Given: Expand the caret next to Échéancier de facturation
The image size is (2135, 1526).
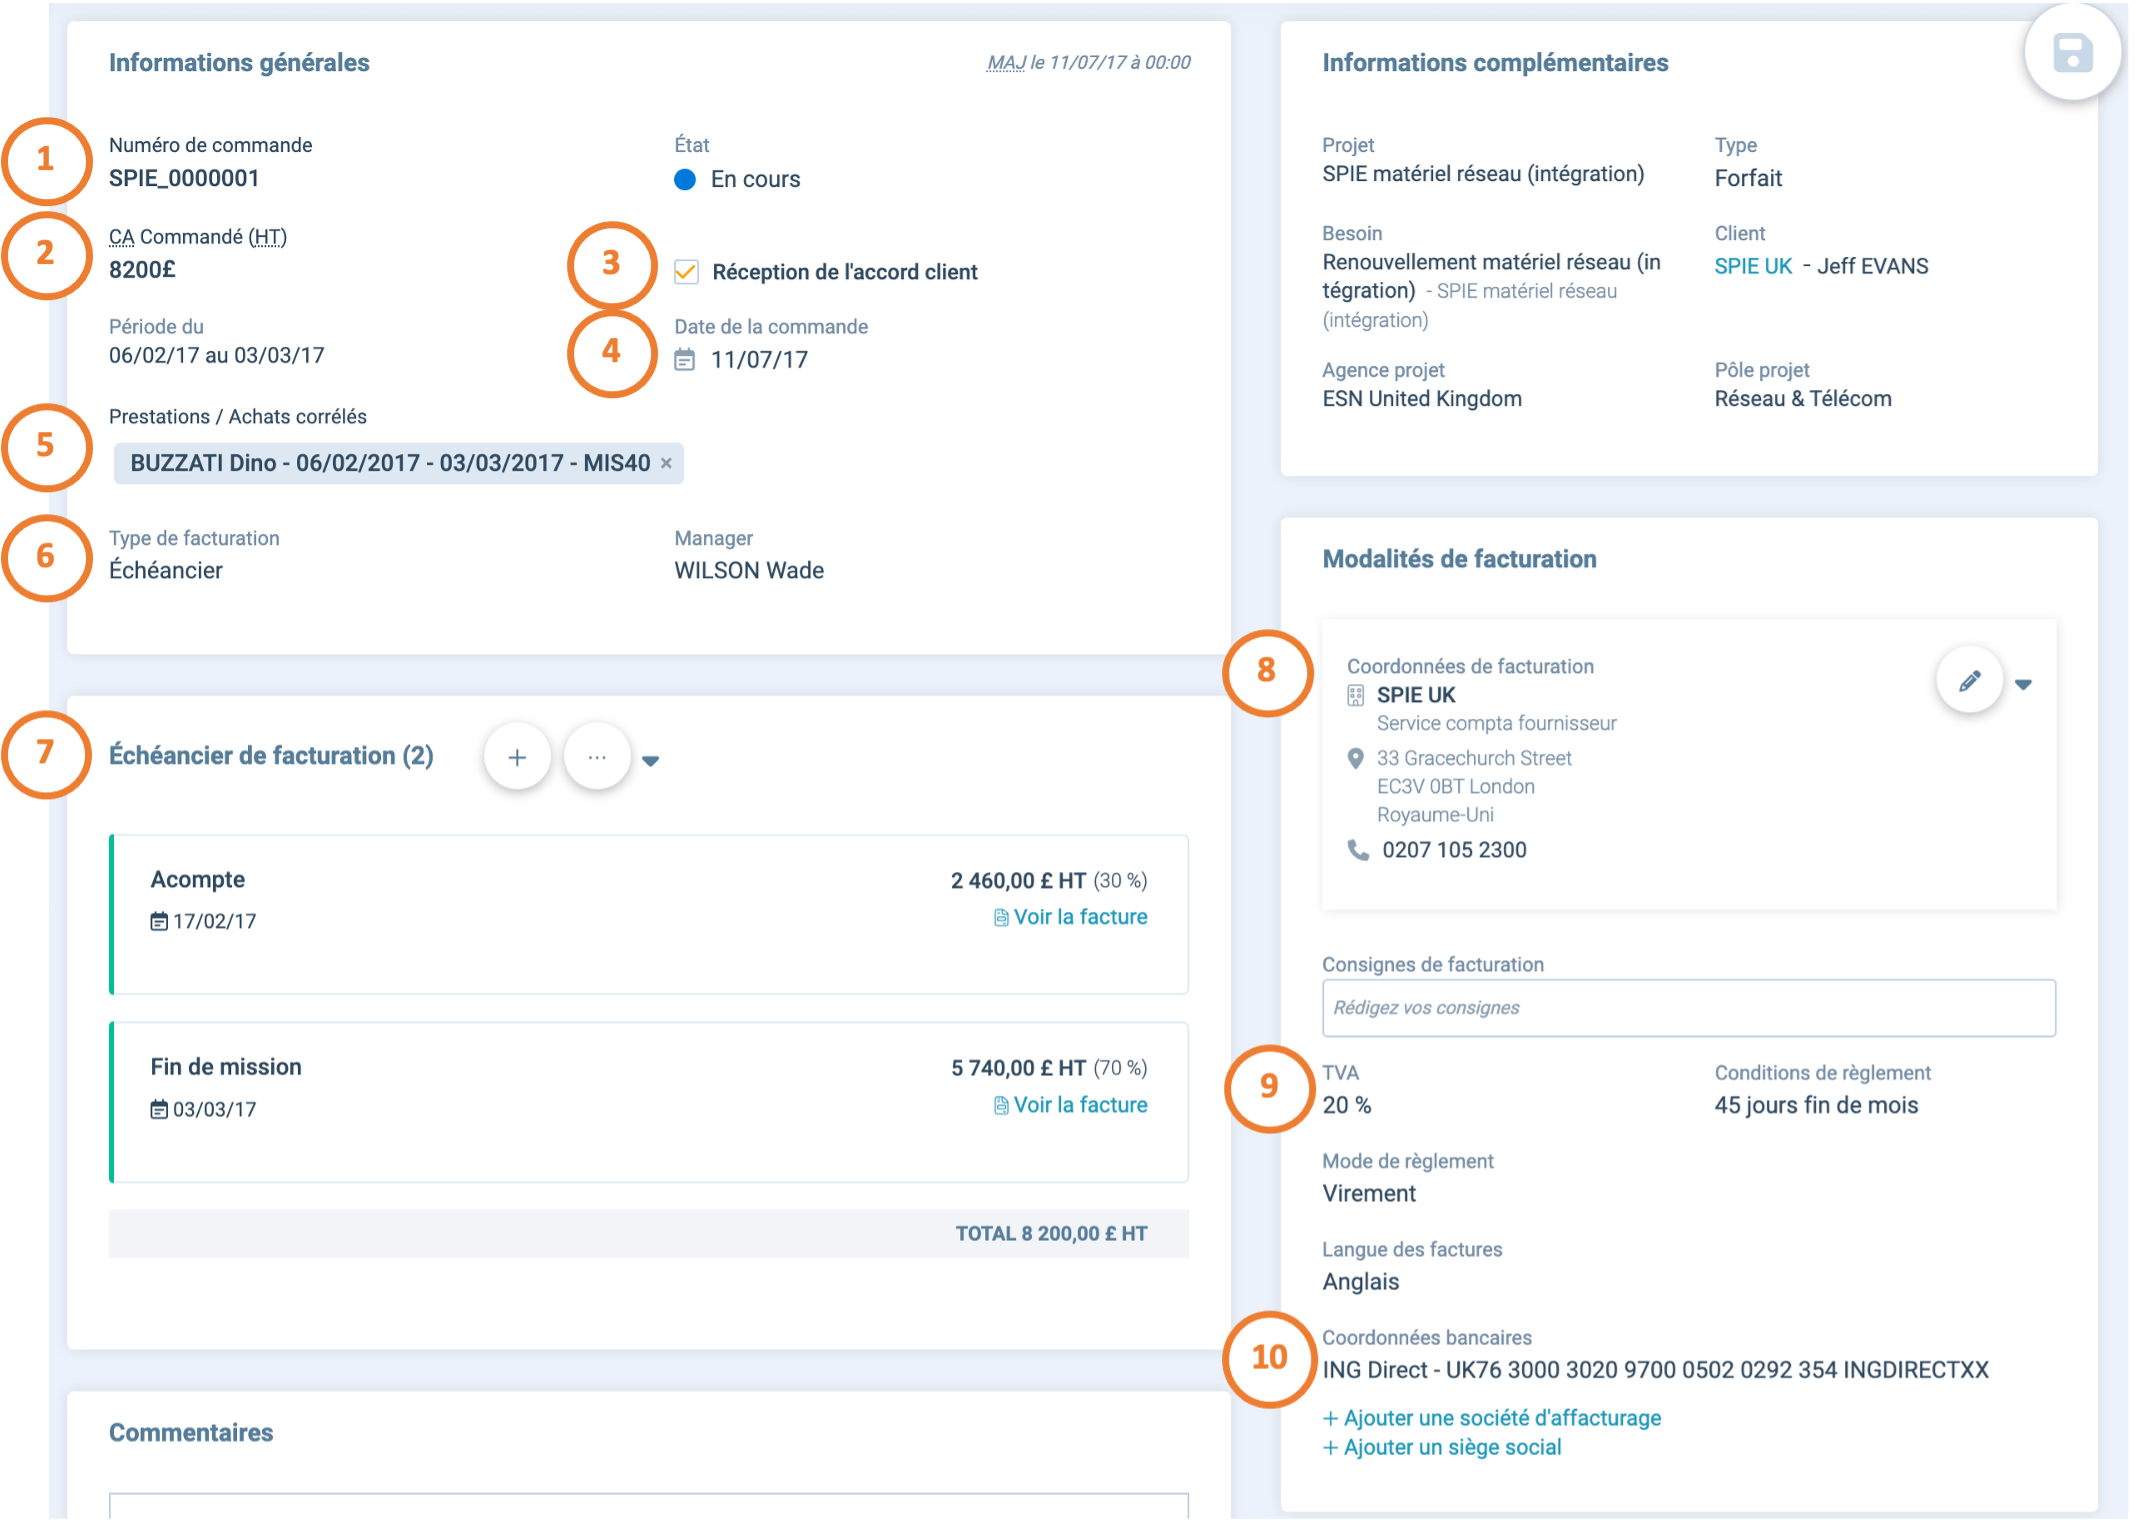Looking at the screenshot, I should [x=650, y=761].
